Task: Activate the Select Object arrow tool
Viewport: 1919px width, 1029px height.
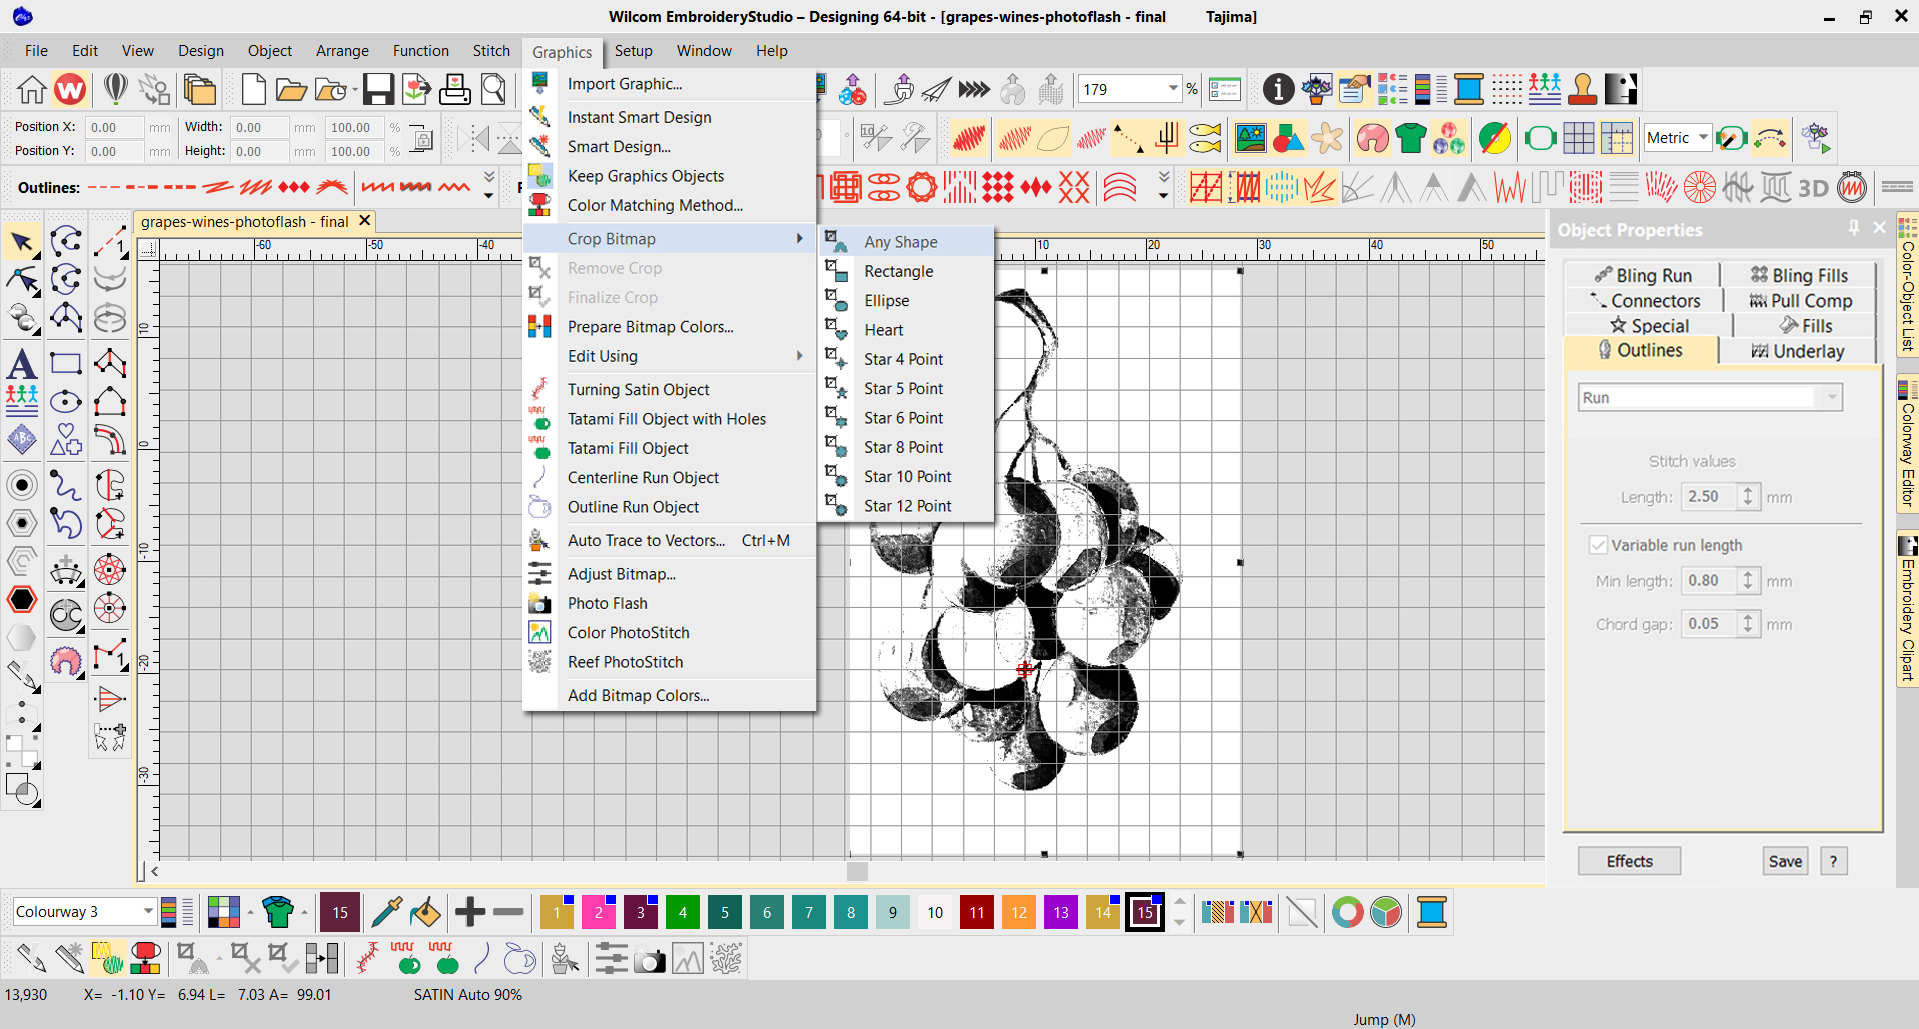Action: pyautogui.click(x=22, y=240)
